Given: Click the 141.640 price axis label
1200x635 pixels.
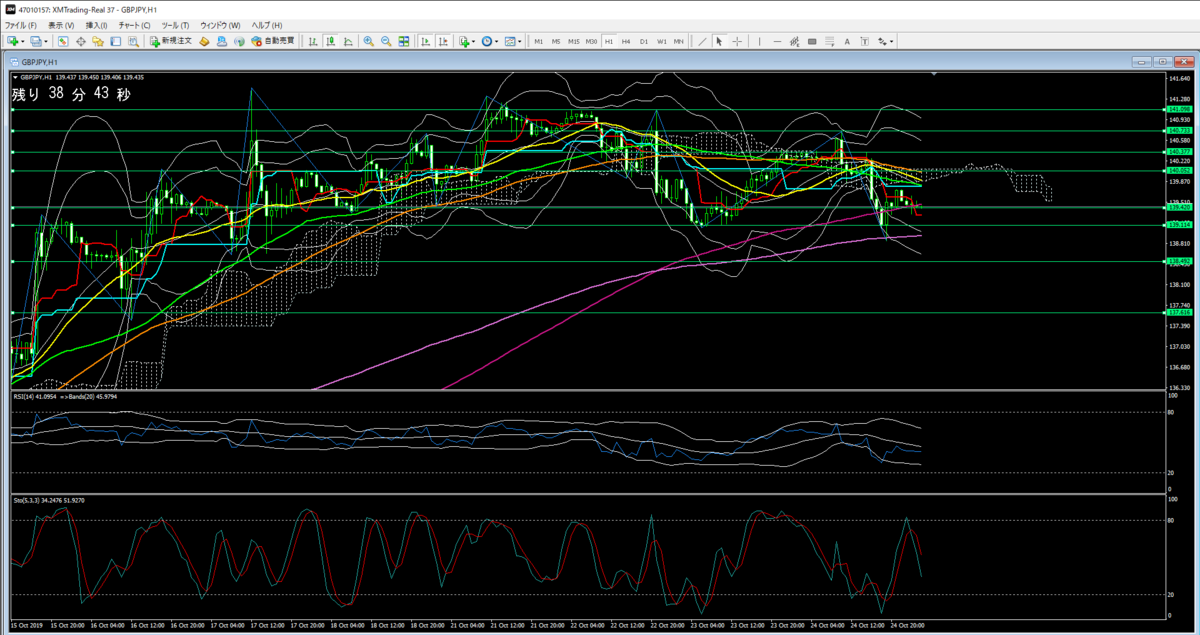Looking at the screenshot, I should click(1181, 78).
